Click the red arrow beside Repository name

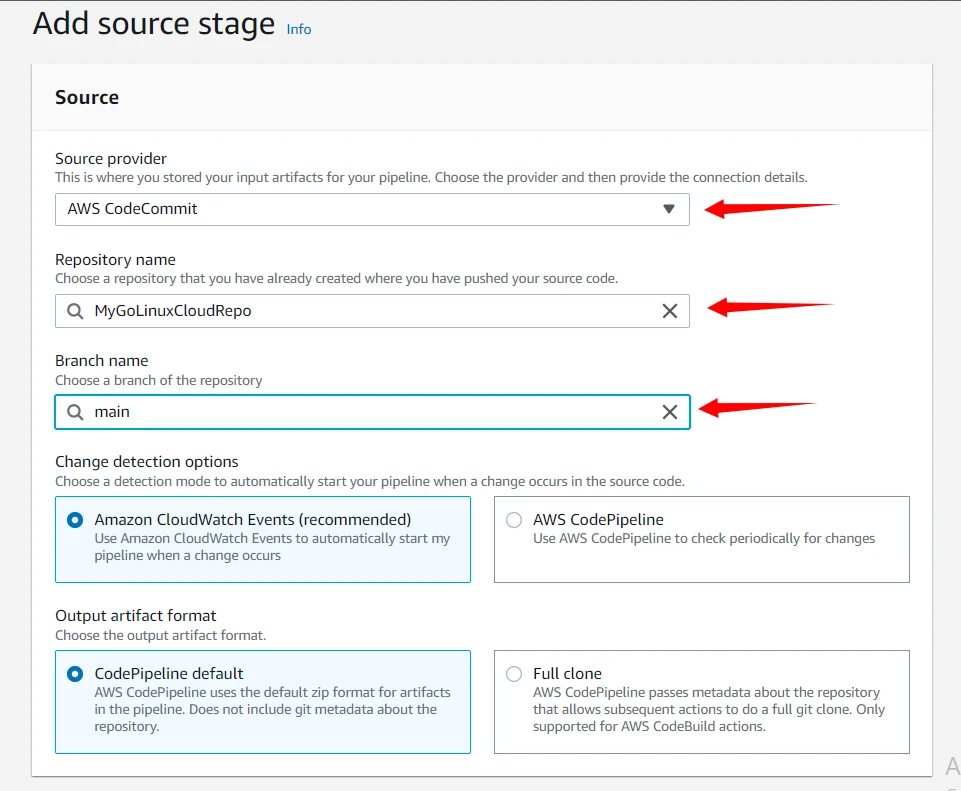point(770,307)
